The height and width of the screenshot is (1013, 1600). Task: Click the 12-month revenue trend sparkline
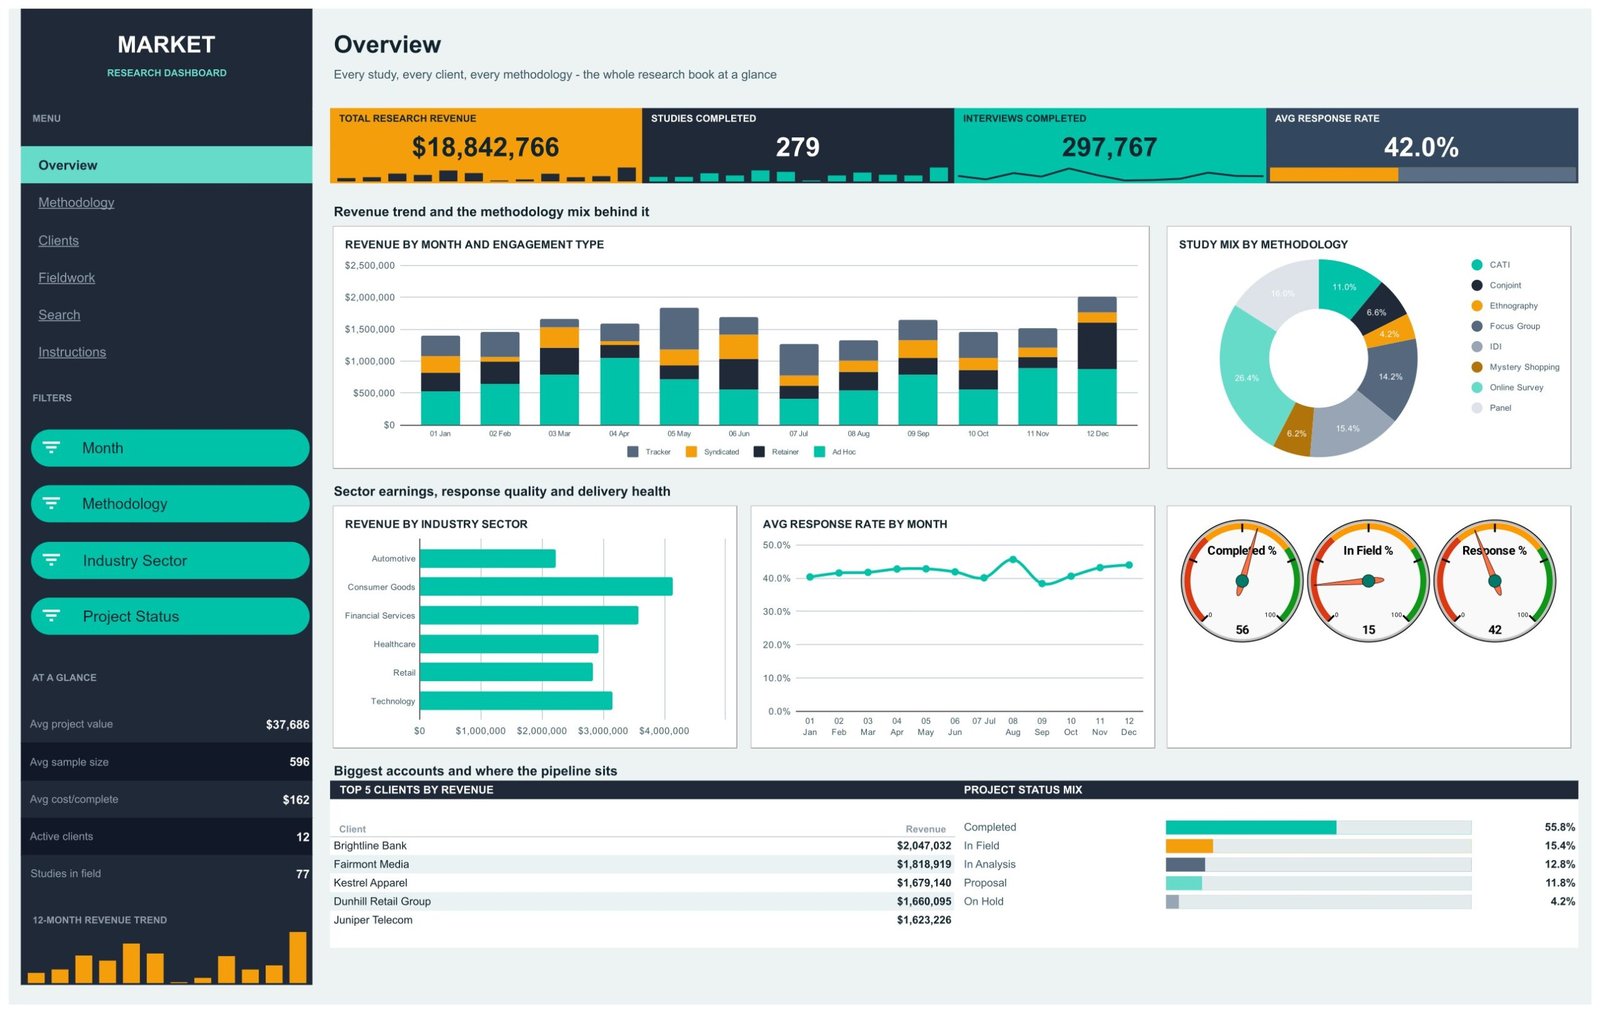point(167,957)
